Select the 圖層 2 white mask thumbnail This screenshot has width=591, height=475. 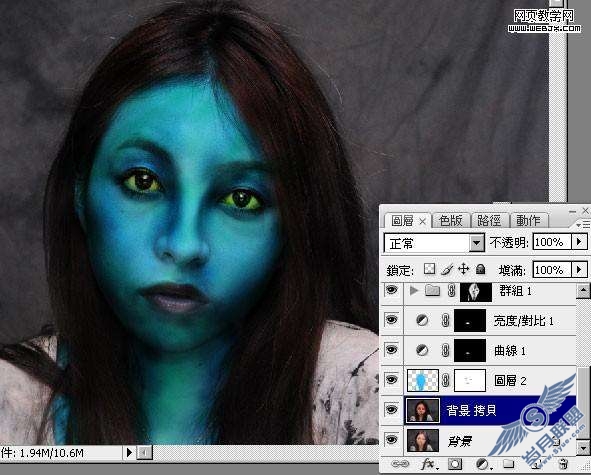(x=470, y=380)
